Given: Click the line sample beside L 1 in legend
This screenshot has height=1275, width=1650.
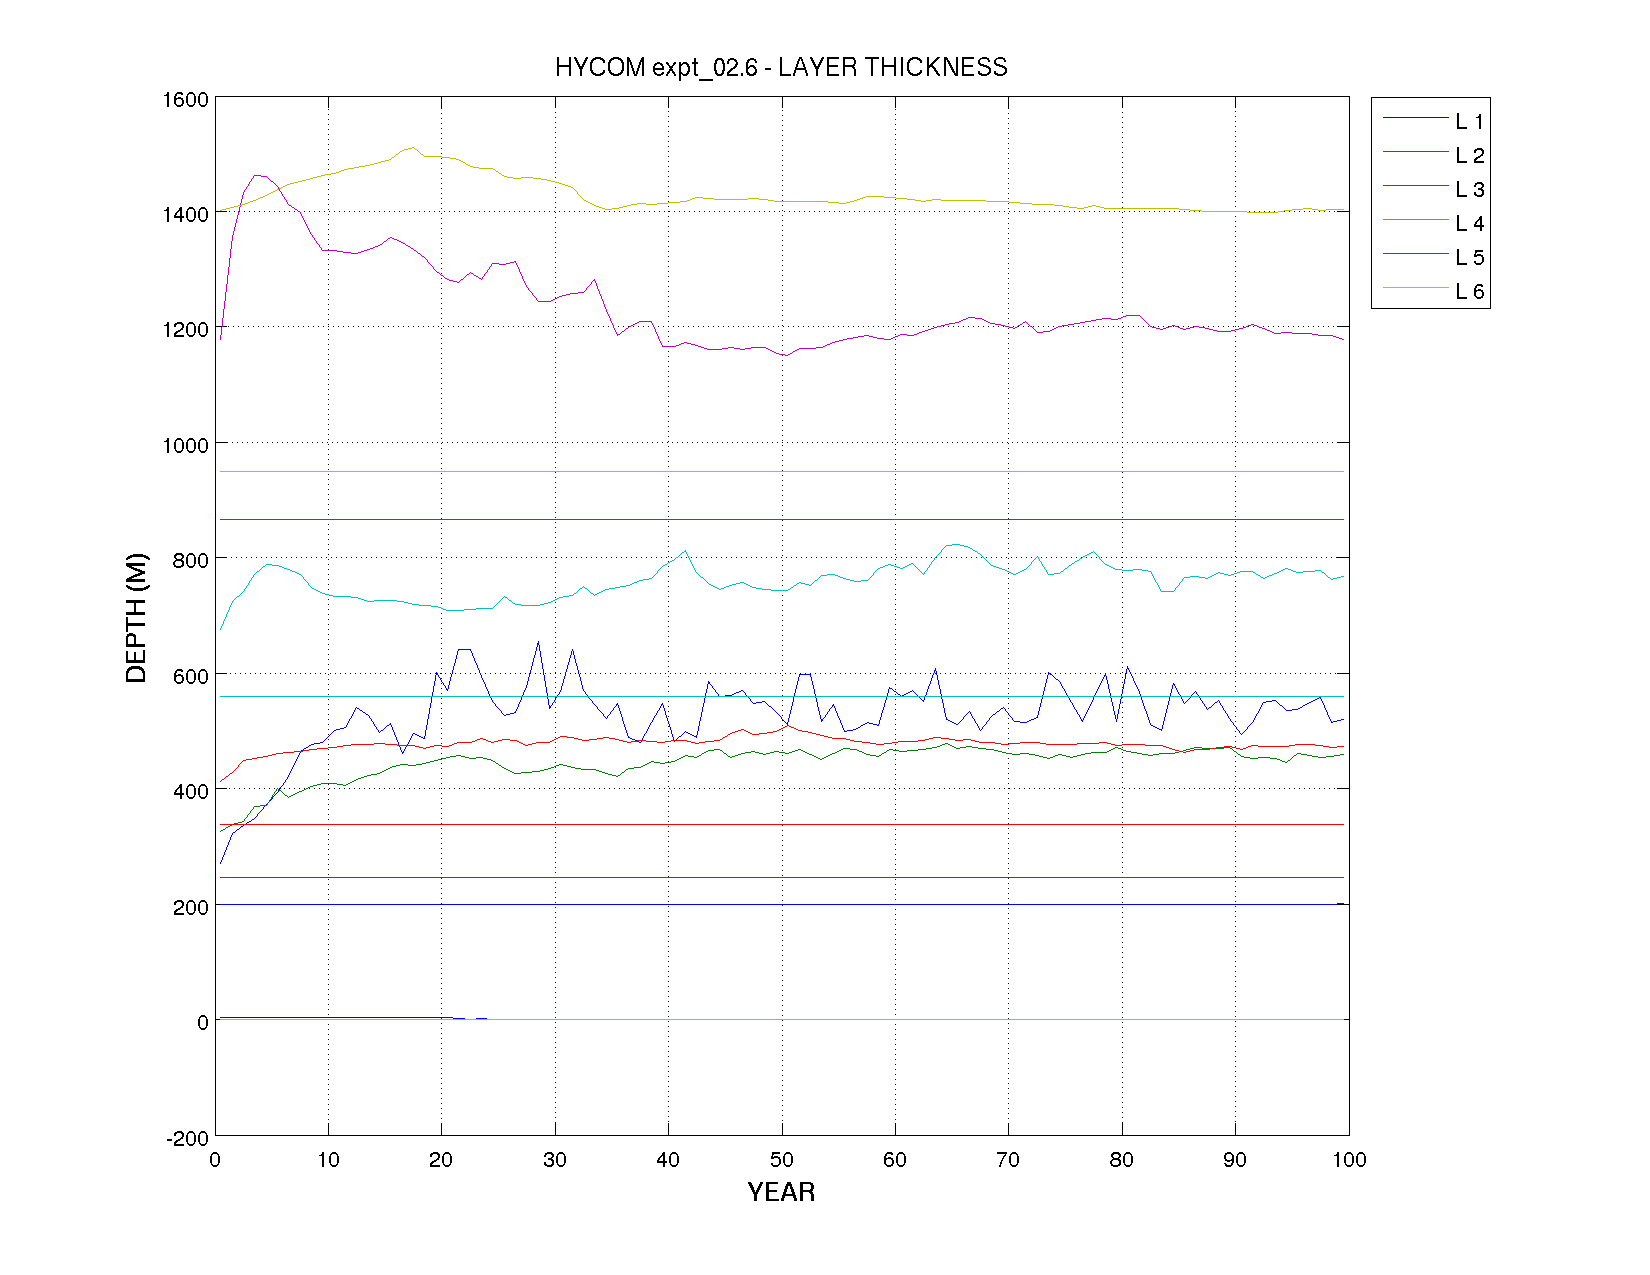Looking at the screenshot, I should (1415, 118).
